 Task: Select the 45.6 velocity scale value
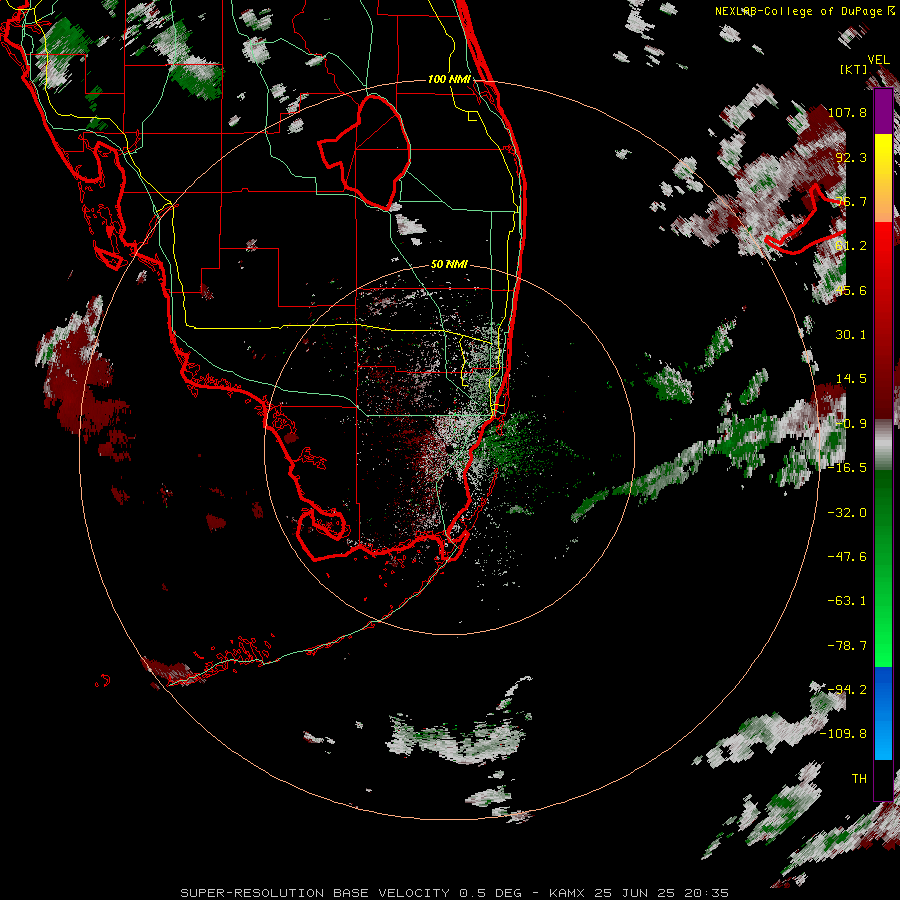(851, 290)
